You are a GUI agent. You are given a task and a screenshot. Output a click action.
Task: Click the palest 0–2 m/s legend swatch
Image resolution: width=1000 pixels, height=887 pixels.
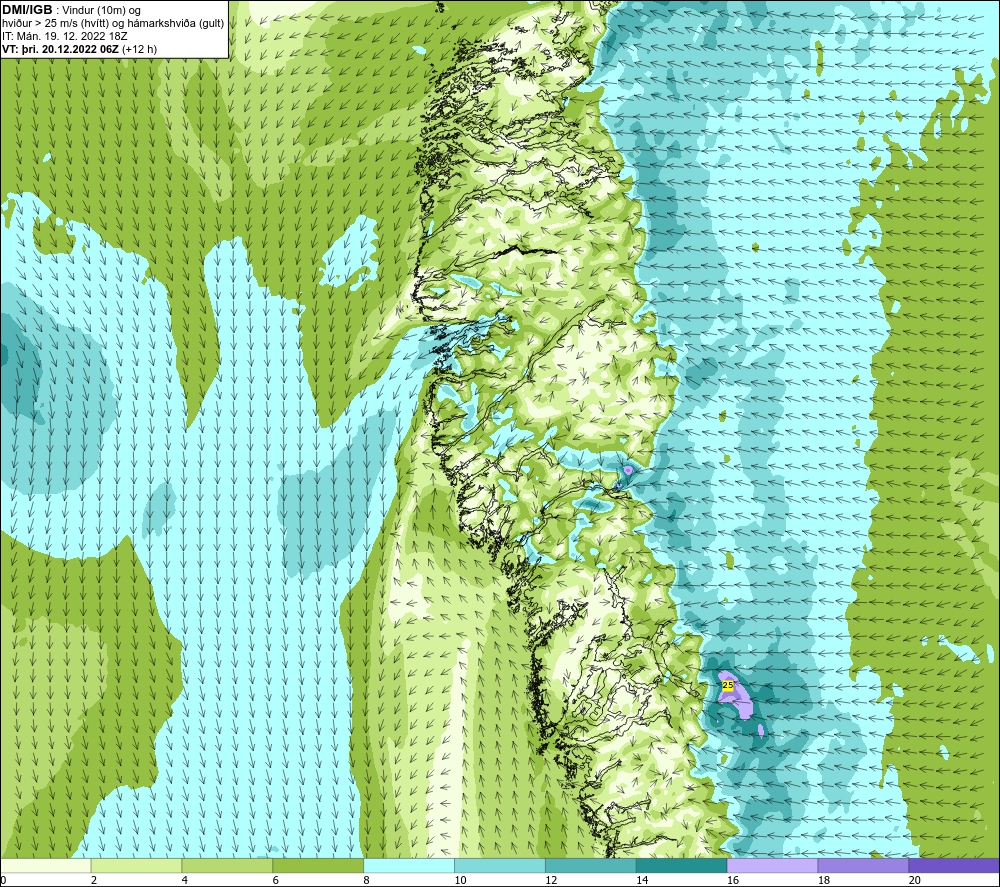46,865
